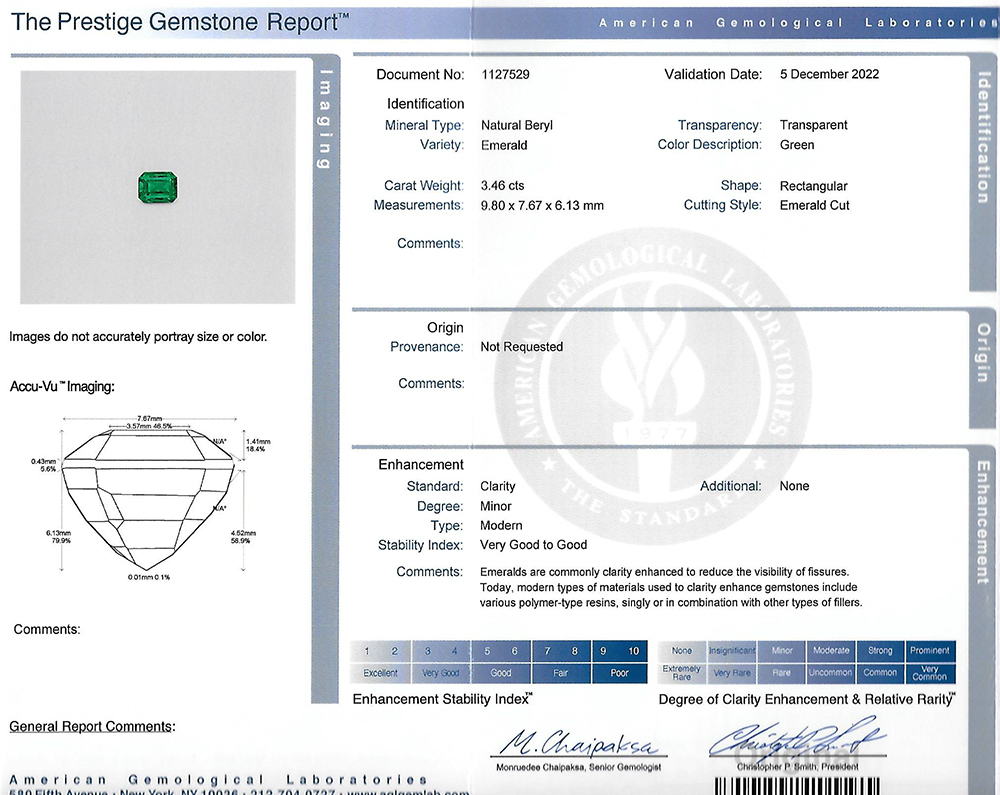Click the barcode at bottom right

(x=796, y=786)
